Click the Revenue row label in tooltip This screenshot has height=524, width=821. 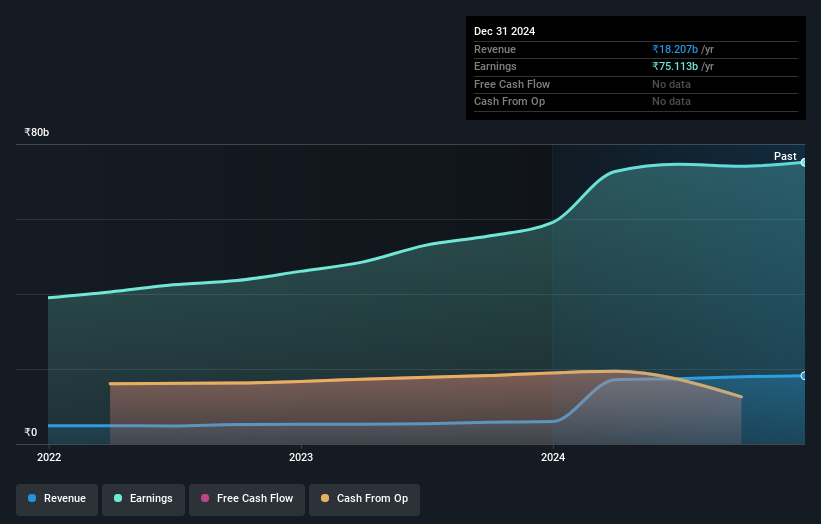point(495,49)
